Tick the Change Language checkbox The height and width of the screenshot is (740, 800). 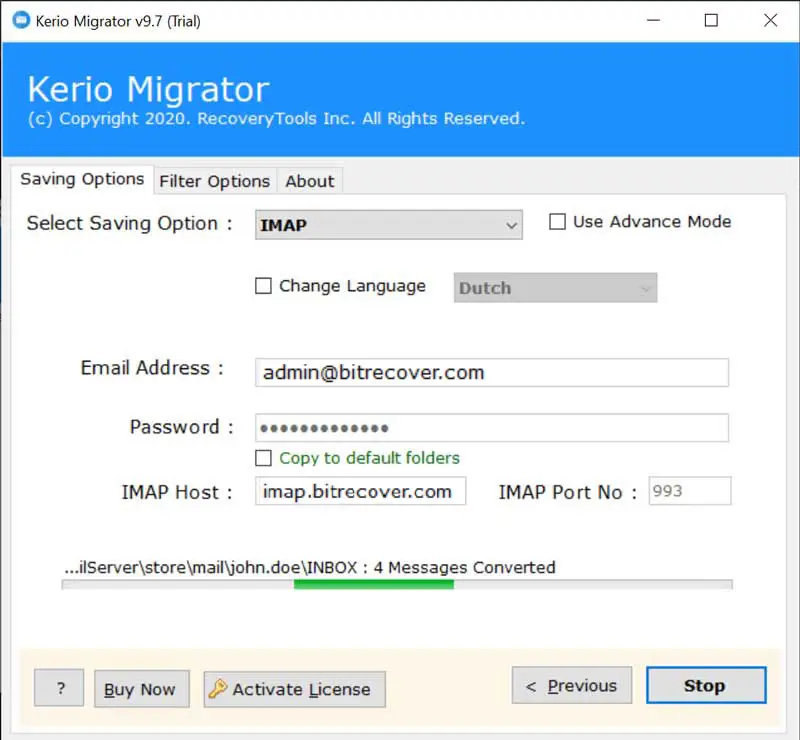(x=263, y=286)
